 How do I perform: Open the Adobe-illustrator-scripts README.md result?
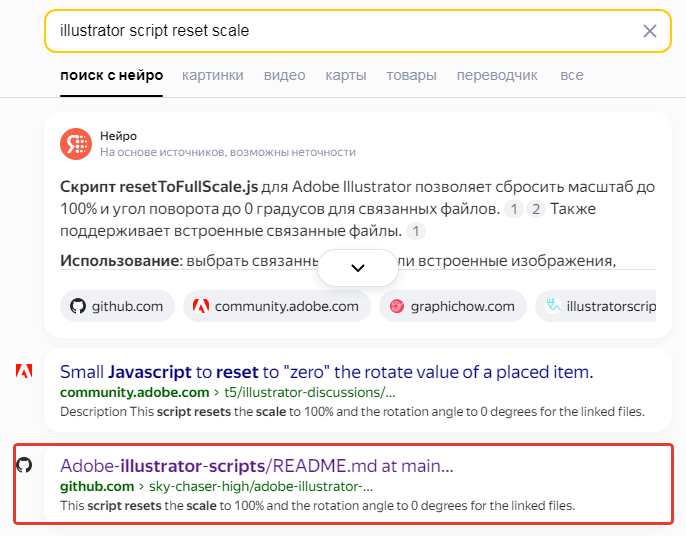pos(257,465)
